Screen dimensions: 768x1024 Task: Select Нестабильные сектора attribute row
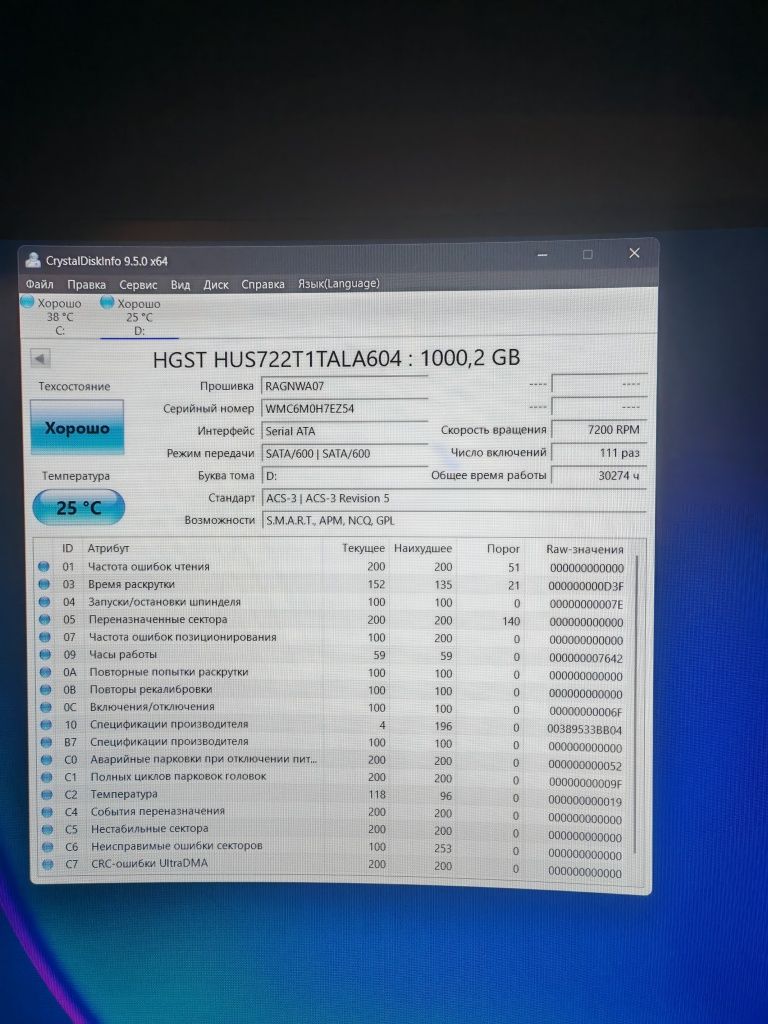pos(334,830)
